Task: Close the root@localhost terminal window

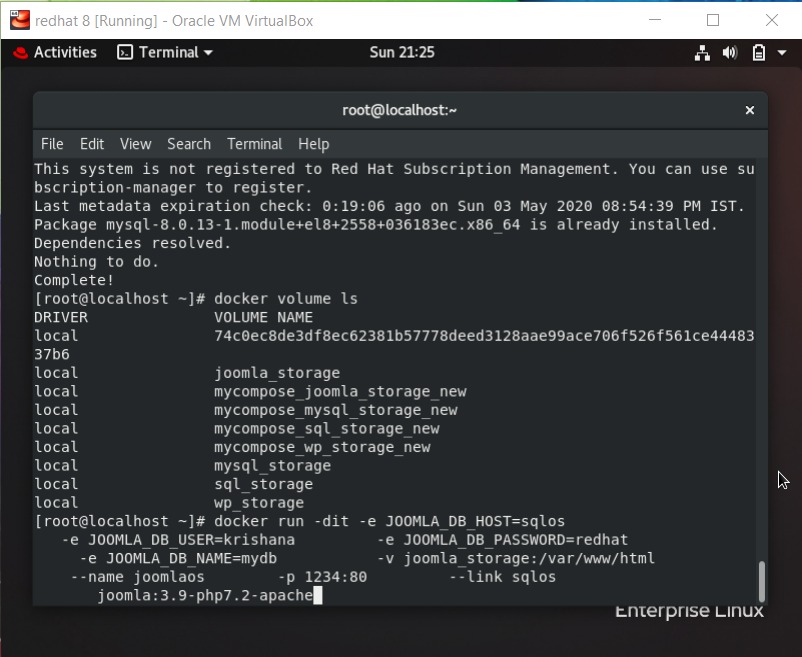Action: [x=750, y=110]
